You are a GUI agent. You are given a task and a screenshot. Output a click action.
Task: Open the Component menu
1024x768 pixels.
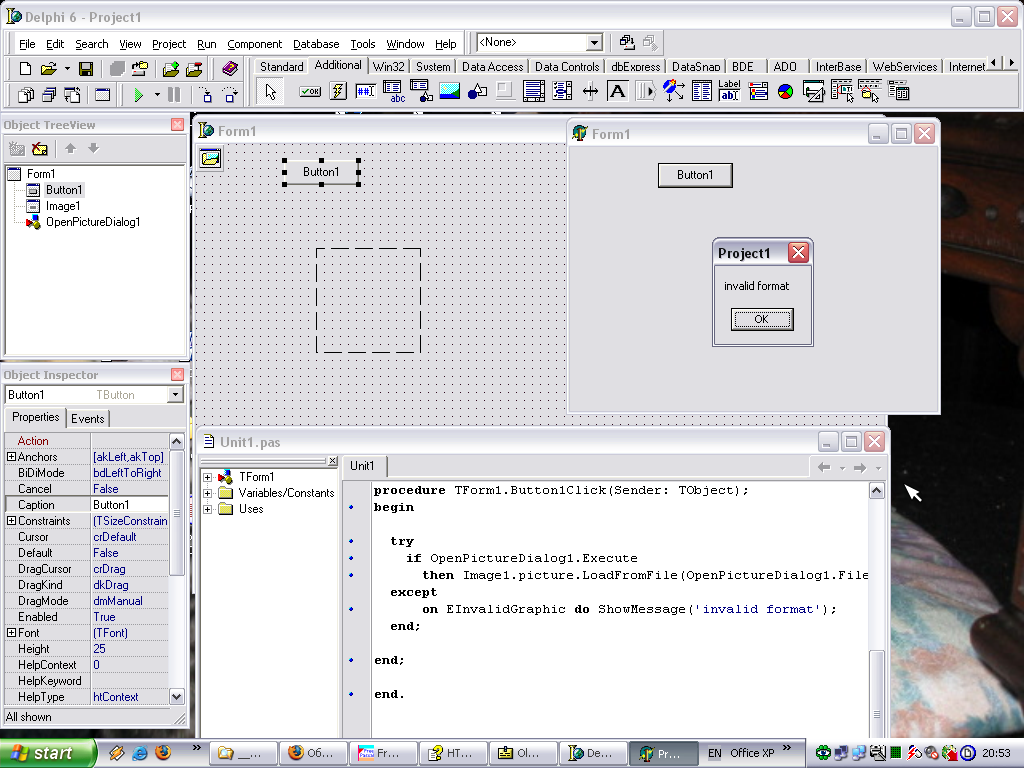[x=254, y=44]
